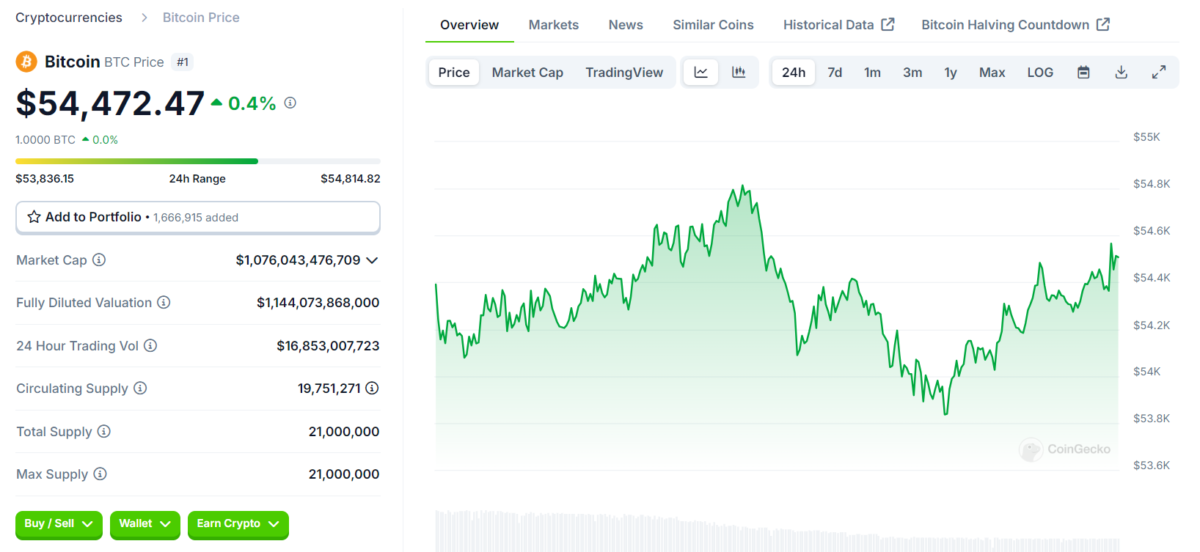Download chart data icon
The width and height of the screenshot is (1200, 552).
(x=1121, y=72)
